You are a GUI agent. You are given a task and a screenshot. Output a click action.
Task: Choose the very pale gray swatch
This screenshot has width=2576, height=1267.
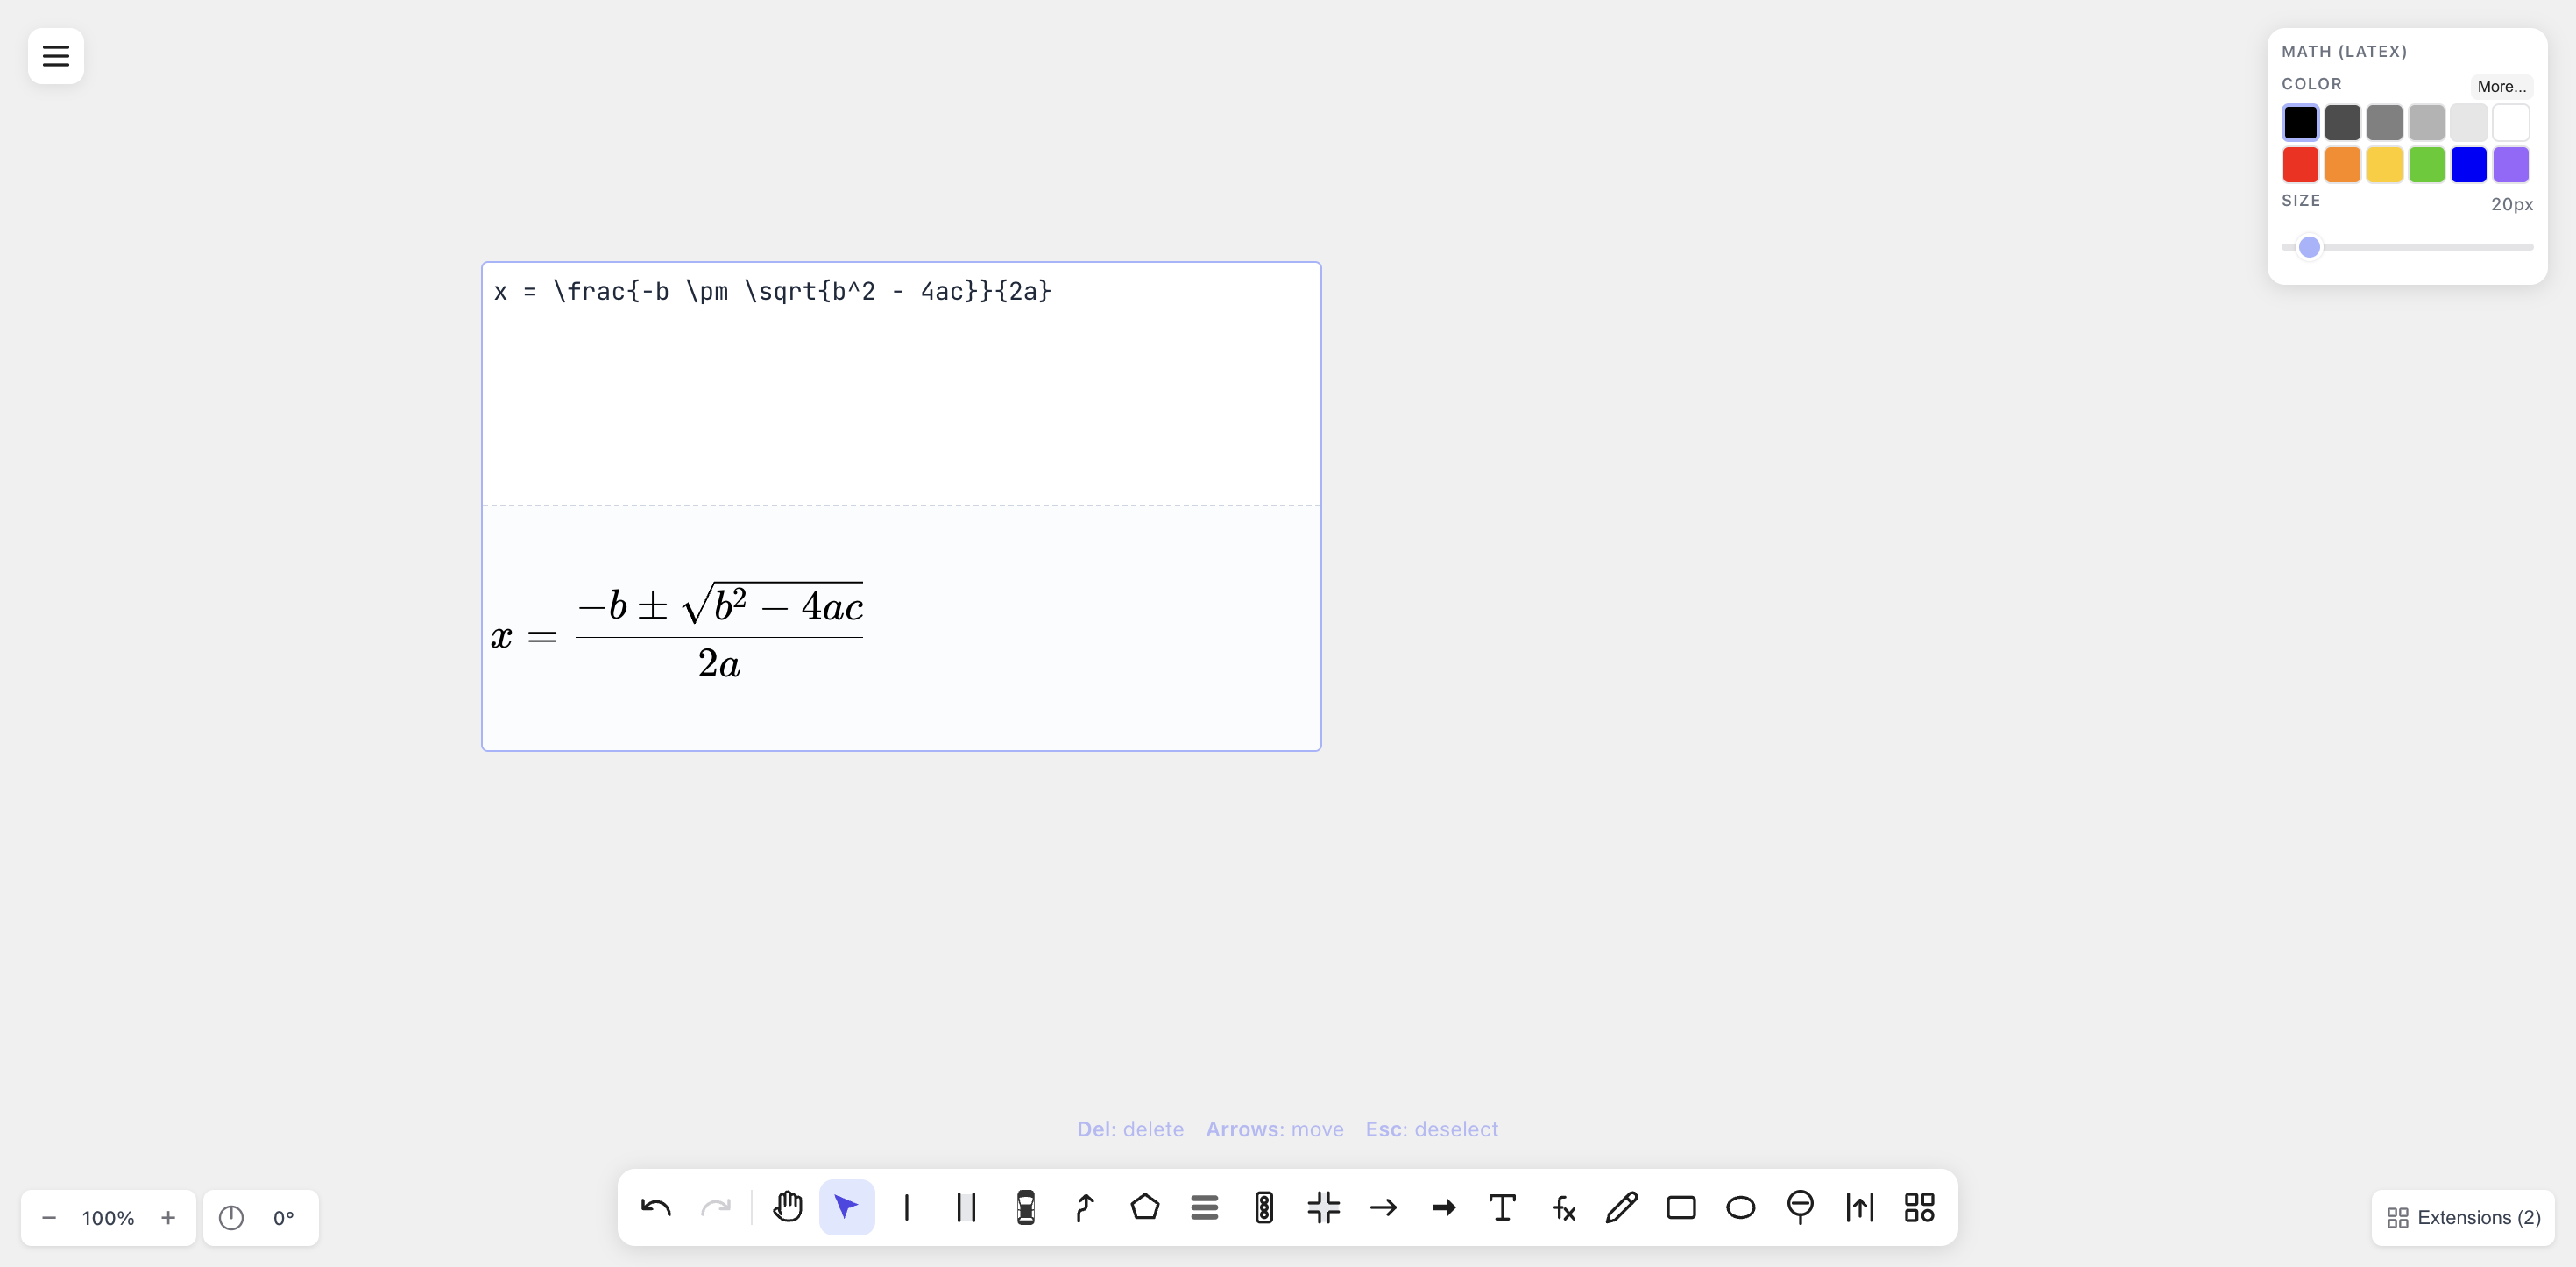[2468, 122]
